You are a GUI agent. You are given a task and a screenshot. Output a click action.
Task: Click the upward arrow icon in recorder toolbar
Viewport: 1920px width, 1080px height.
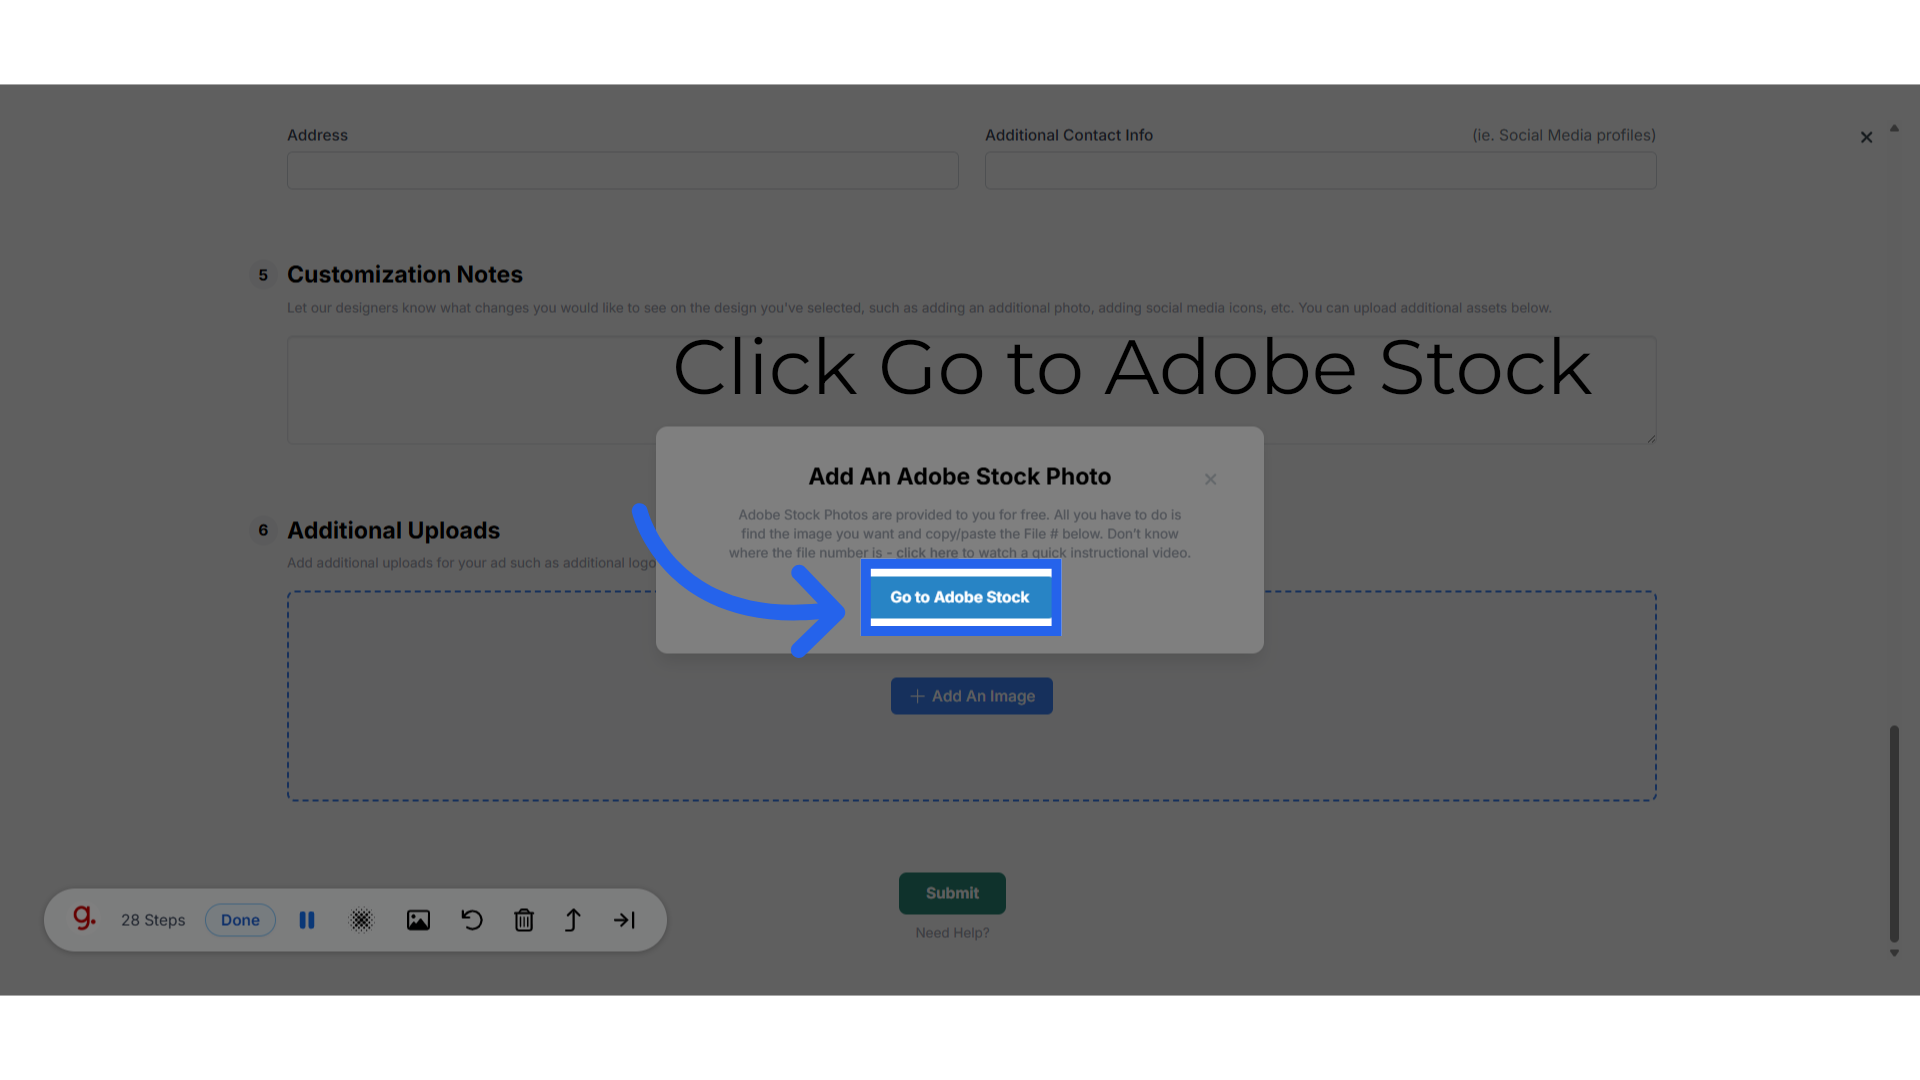pyautogui.click(x=573, y=920)
